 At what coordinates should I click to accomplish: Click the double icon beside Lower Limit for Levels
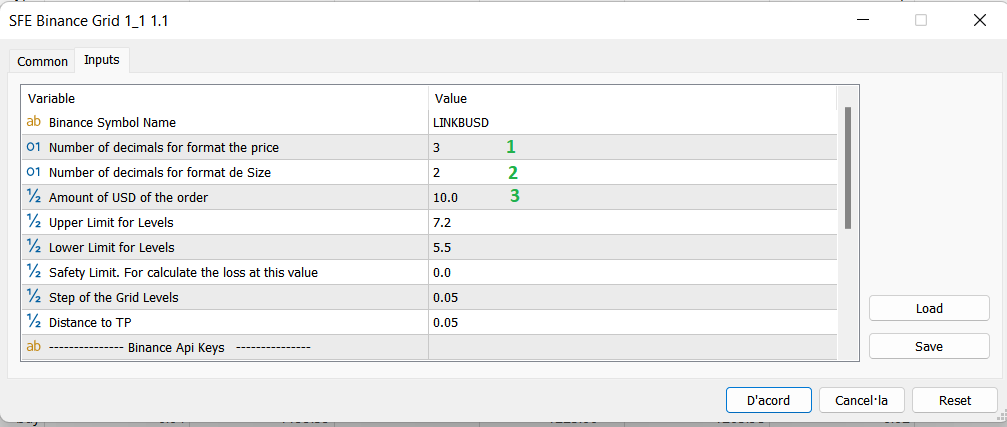(x=33, y=247)
